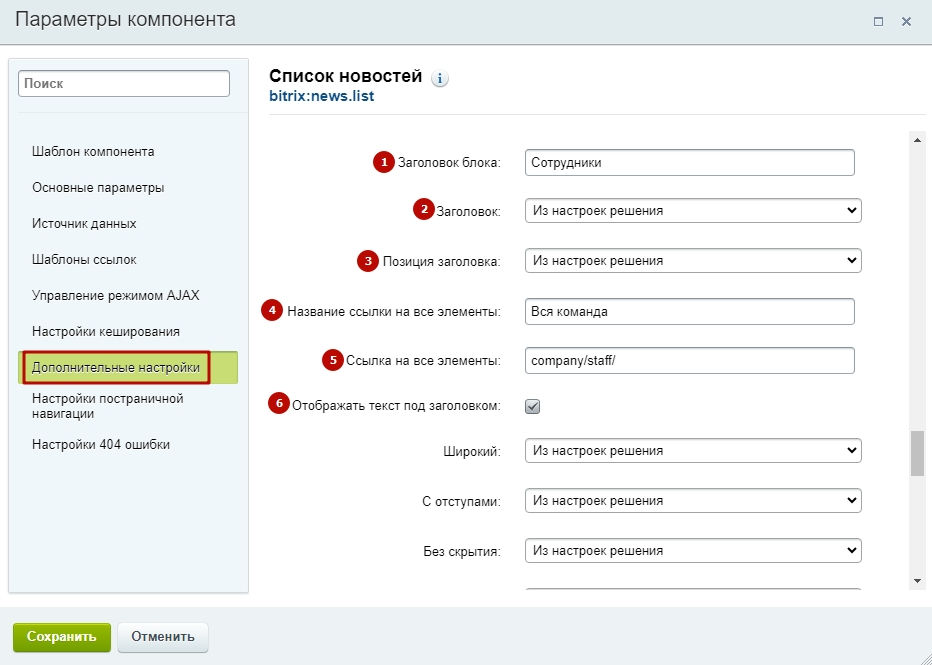Click the scrollbar down arrow
Image resolution: width=932 pixels, height=665 pixels.
(917, 581)
